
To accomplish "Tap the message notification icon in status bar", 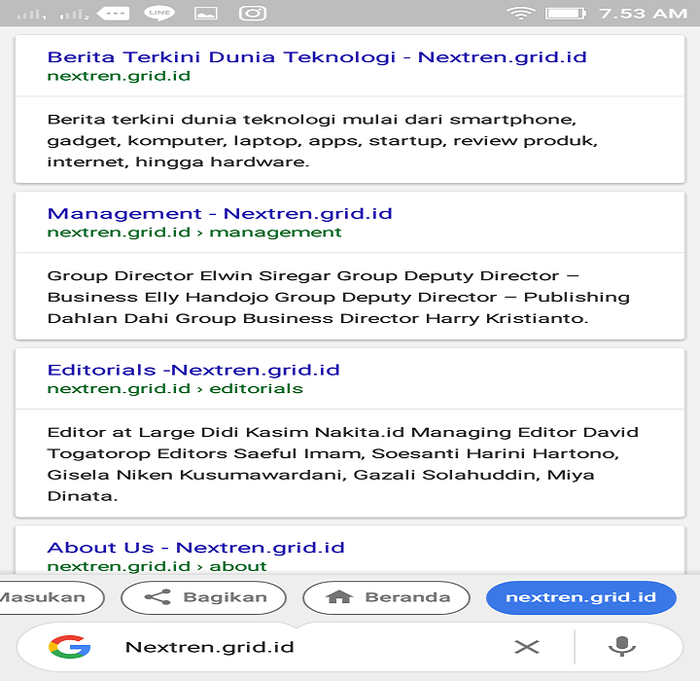I will click(113, 13).
